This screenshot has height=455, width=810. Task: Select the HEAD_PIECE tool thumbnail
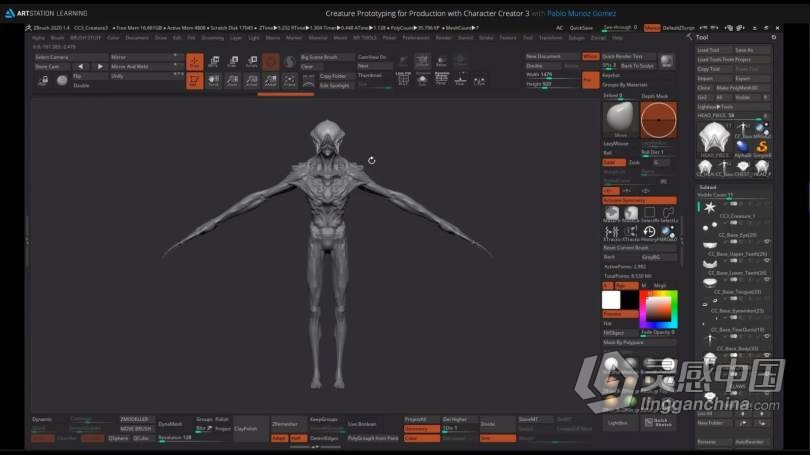pyautogui.click(x=714, y=138)
